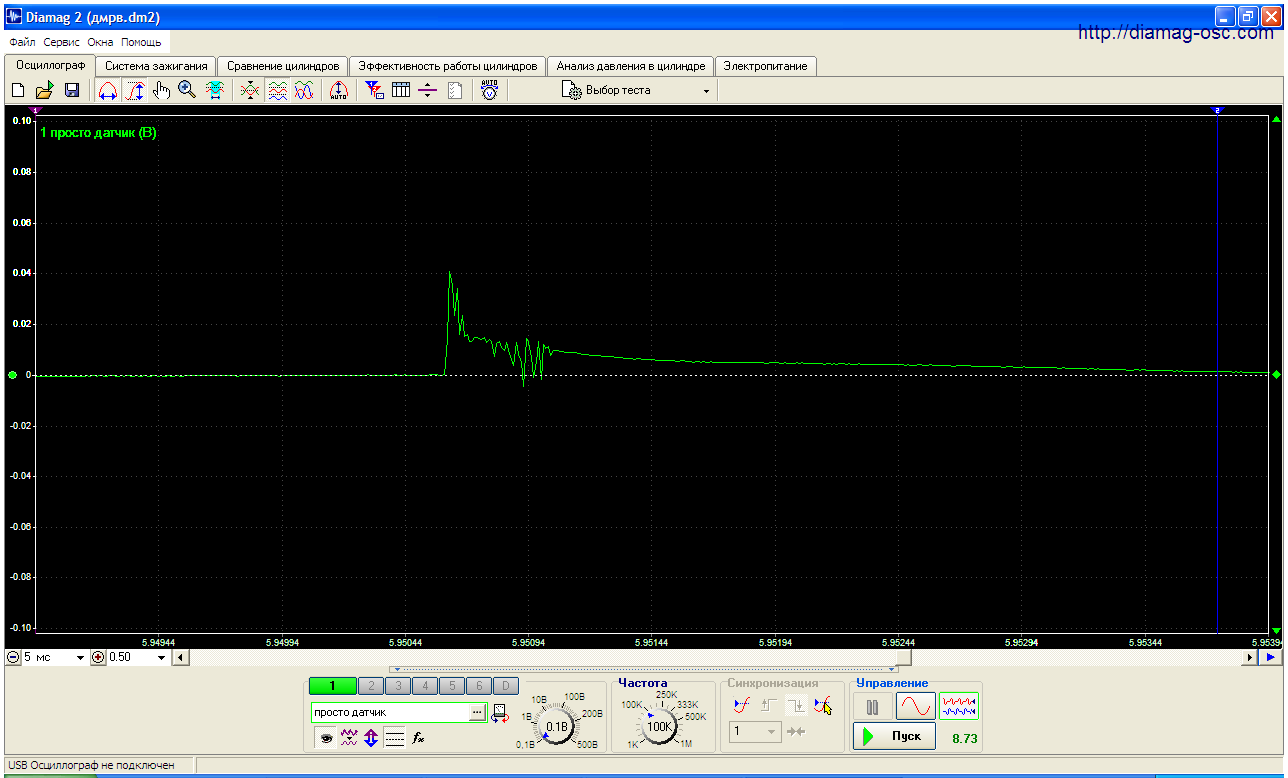Click the pause button in Управление
The height and width of the screenshot is (778, 1288).
coord(872,706)
